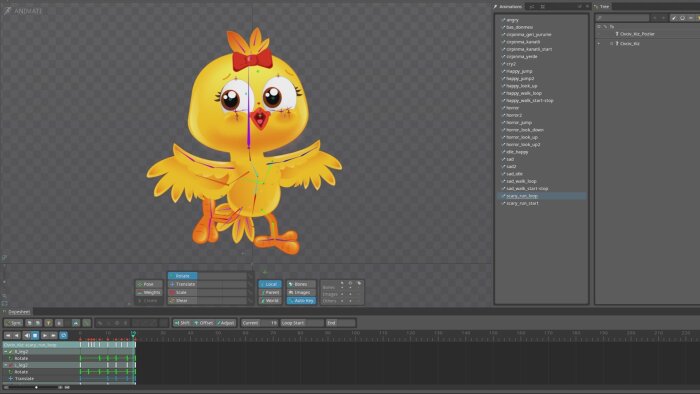Play the animation backward

pyautogui.click(x=26, y=335)
